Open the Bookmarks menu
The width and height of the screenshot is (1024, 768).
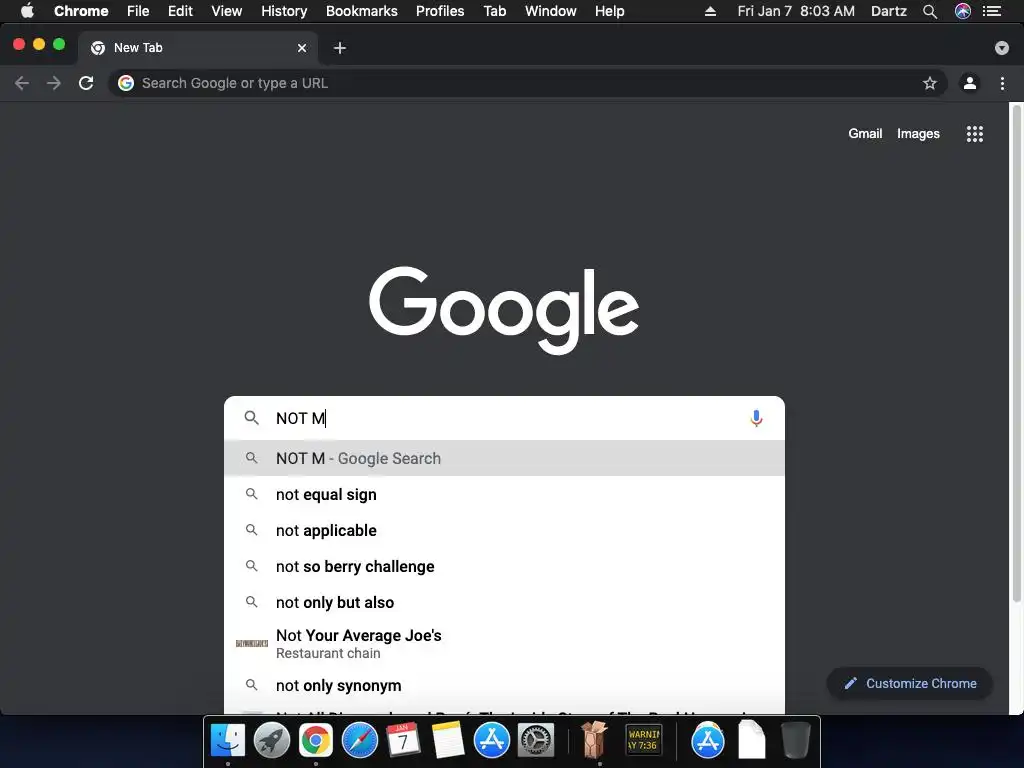[362, 11]
